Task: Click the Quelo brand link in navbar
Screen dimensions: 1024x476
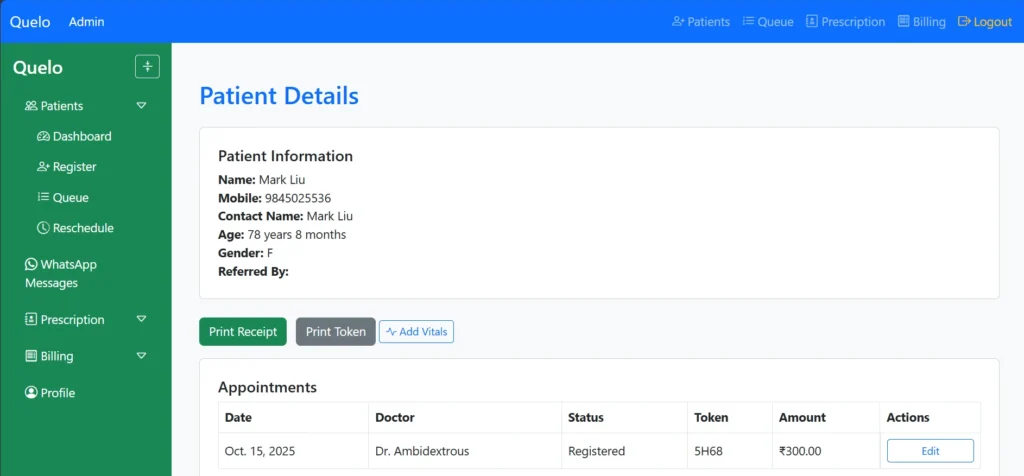Action: tap(30, 22)
